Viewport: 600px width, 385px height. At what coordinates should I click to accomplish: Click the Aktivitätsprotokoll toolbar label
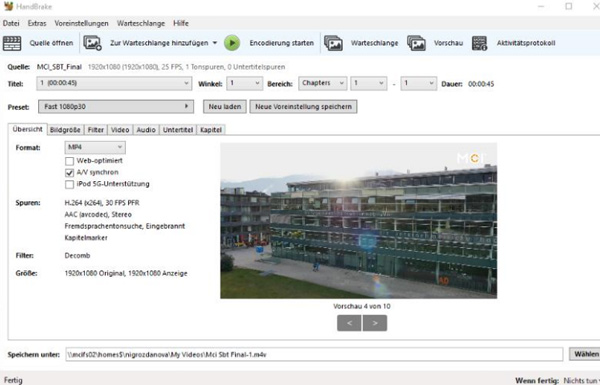(526, 43)
